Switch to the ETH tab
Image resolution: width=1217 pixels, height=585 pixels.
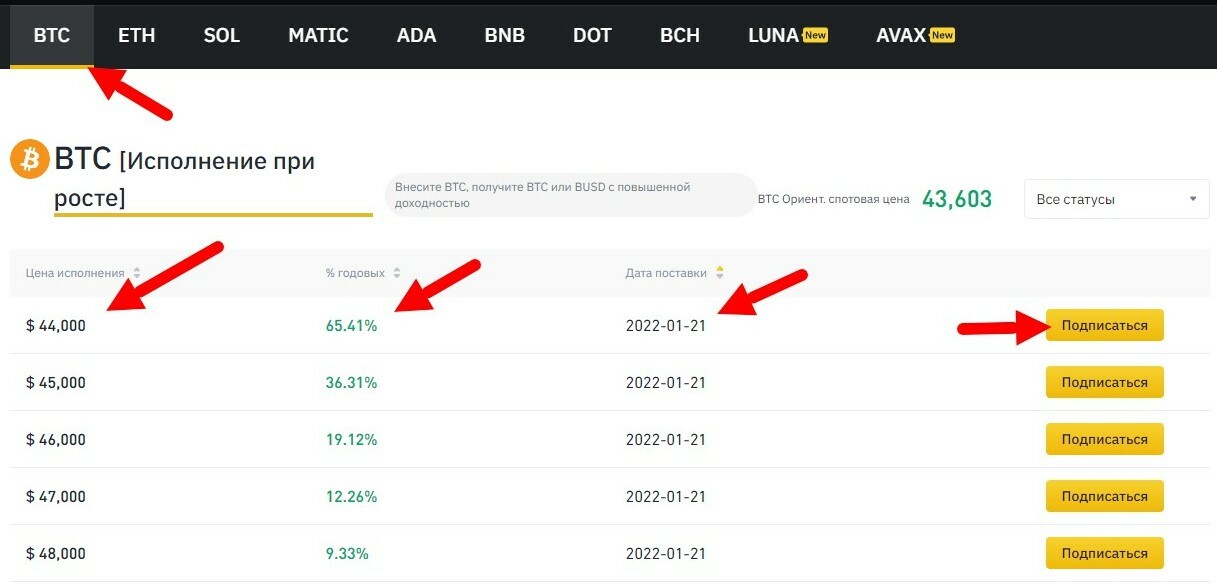point(136,35)
